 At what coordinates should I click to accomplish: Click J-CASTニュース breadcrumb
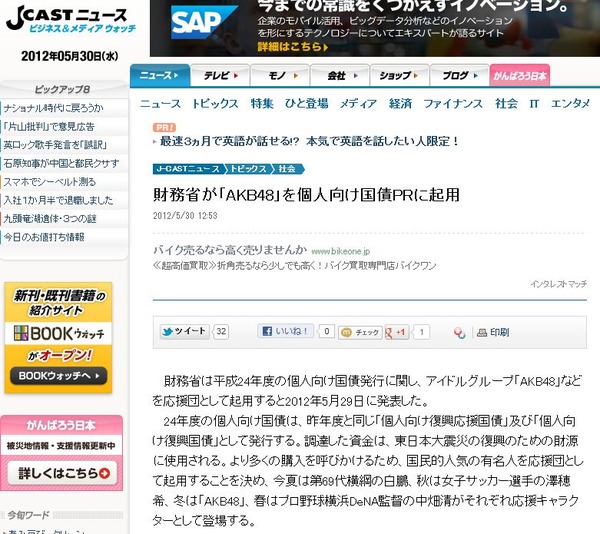[x=188, y=169]
